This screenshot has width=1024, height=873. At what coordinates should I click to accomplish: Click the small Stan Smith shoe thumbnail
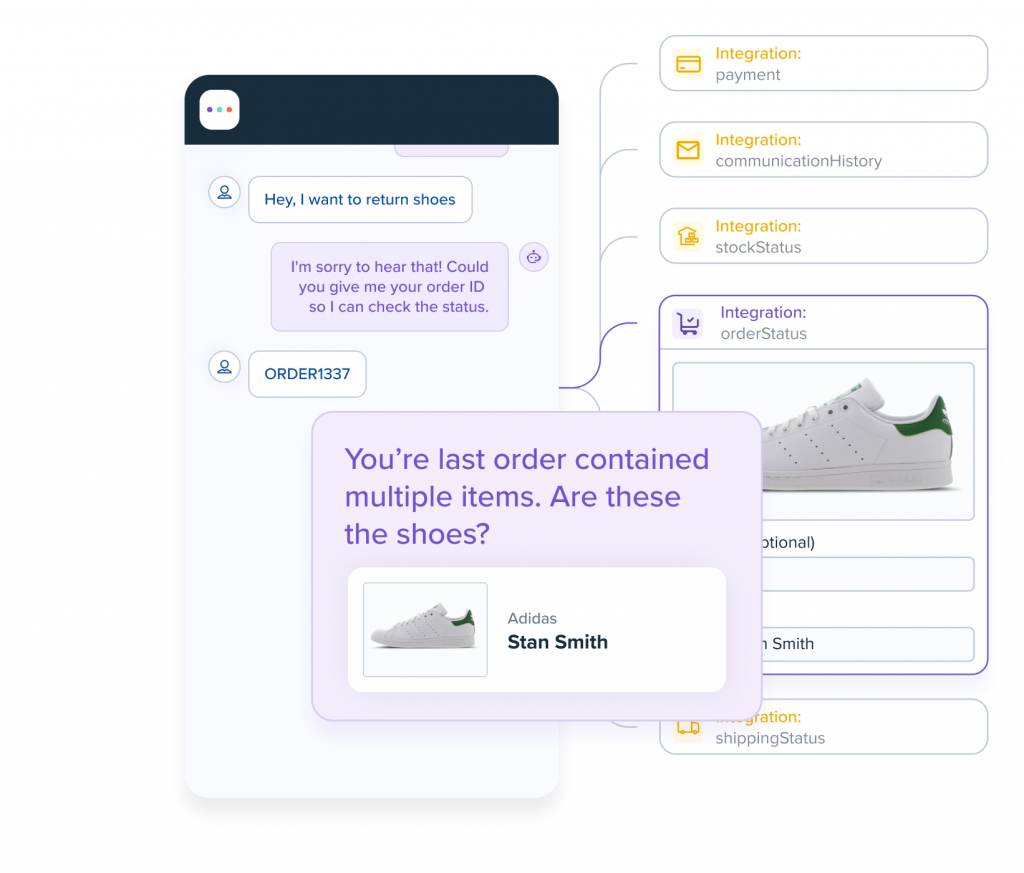[425, 629]
